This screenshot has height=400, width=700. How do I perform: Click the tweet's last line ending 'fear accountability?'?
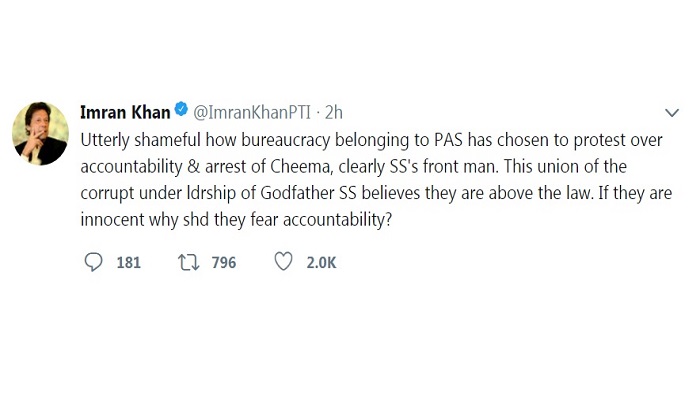[x=236, y=220]
